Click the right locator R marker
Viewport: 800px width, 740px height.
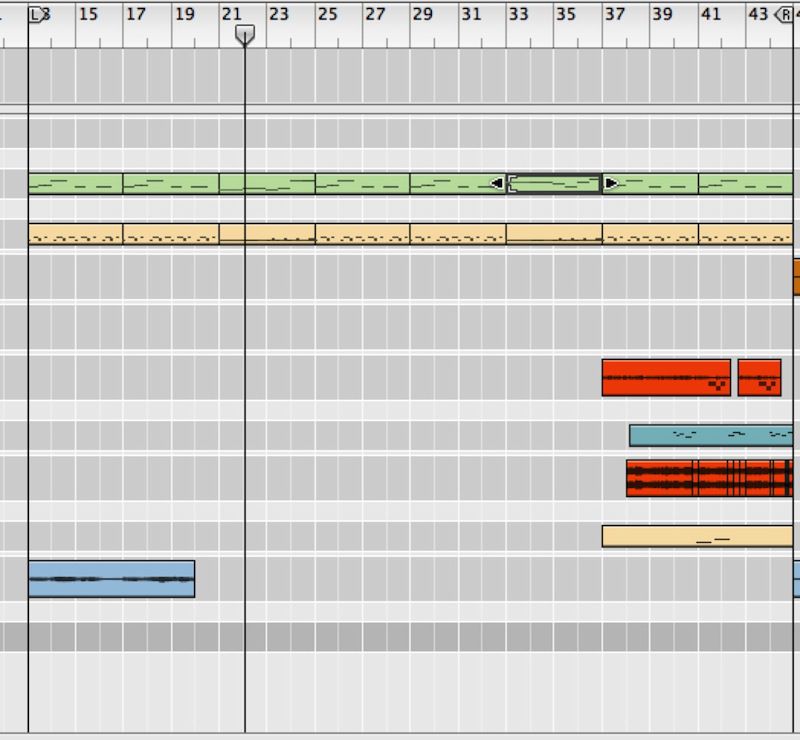point(785,15)
